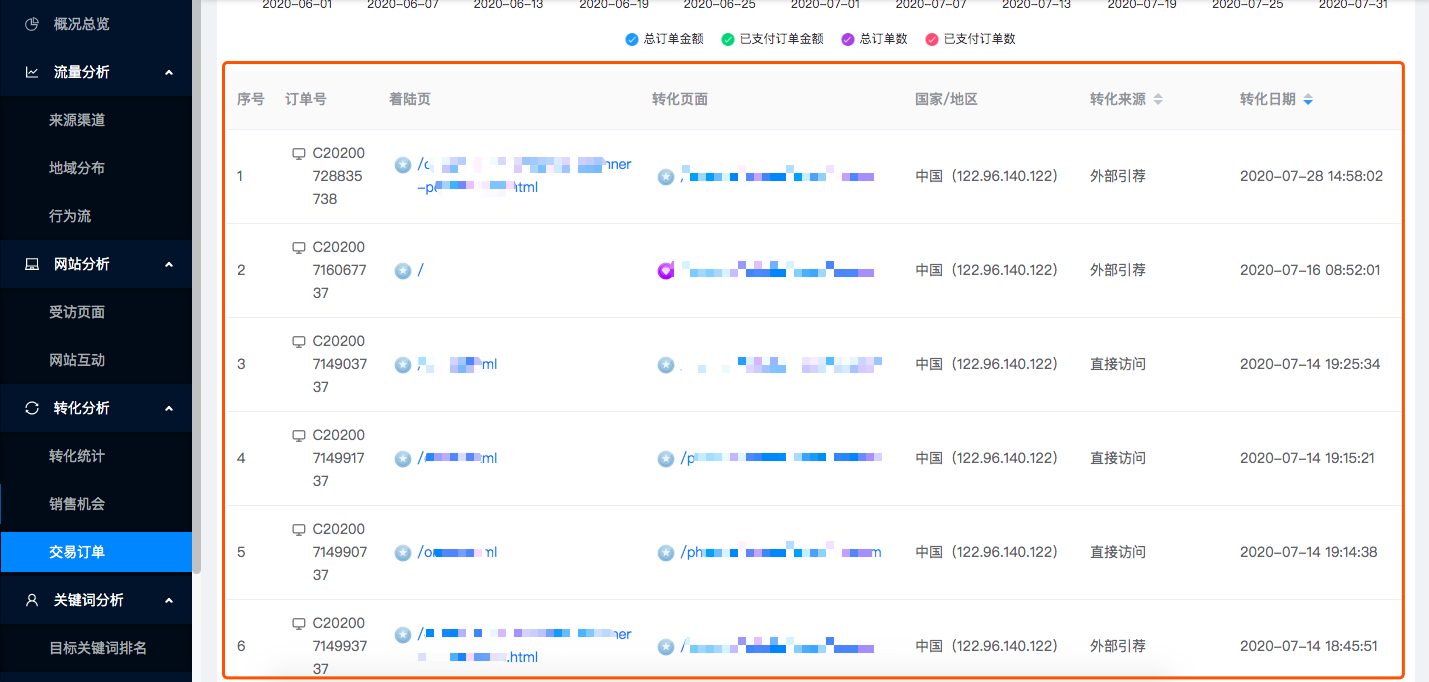The height and width of the screenshot is (682, 1429).
Task: Toggle the purple 总订单数 legend swatch
Action: point(847,39)
